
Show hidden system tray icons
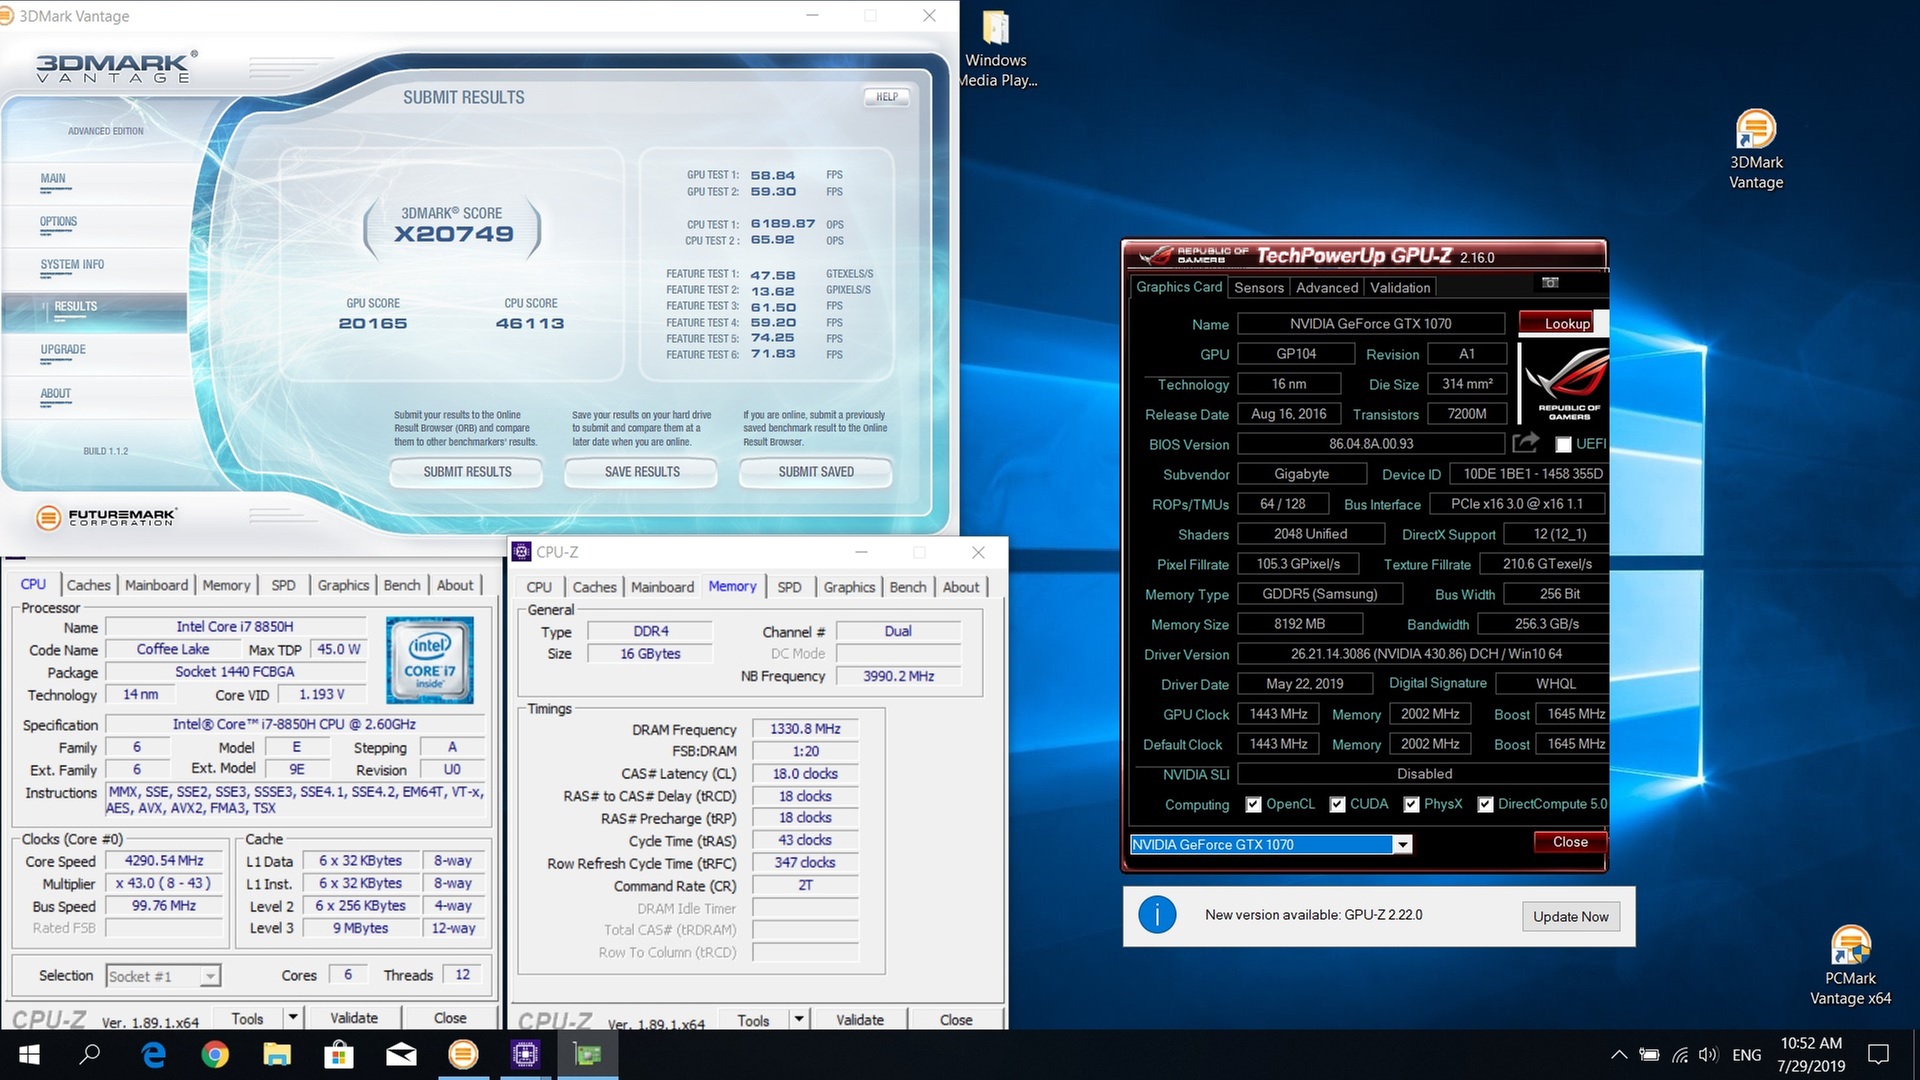point(1618,1055)
